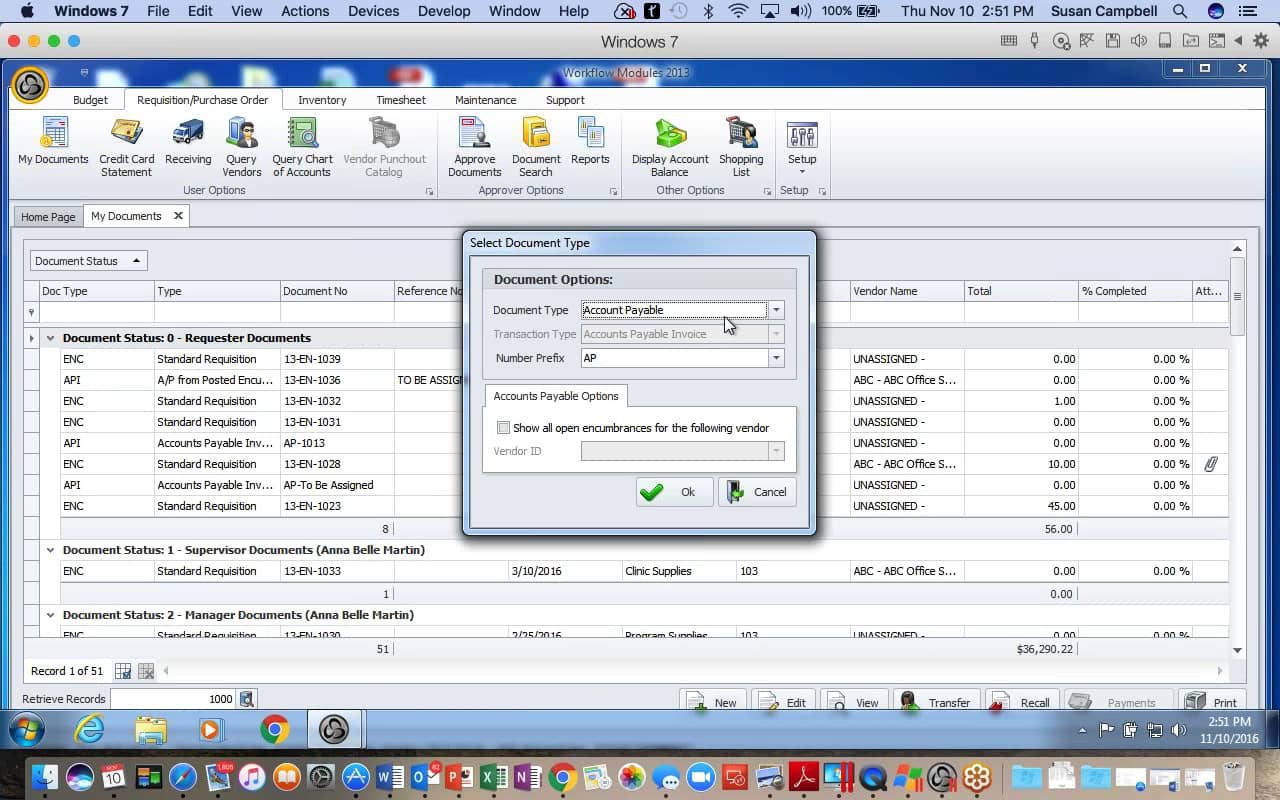This screenshot has height=800, width=1280.
Task: Expand Other Options group launcher
Action: [x=767, y=191]
